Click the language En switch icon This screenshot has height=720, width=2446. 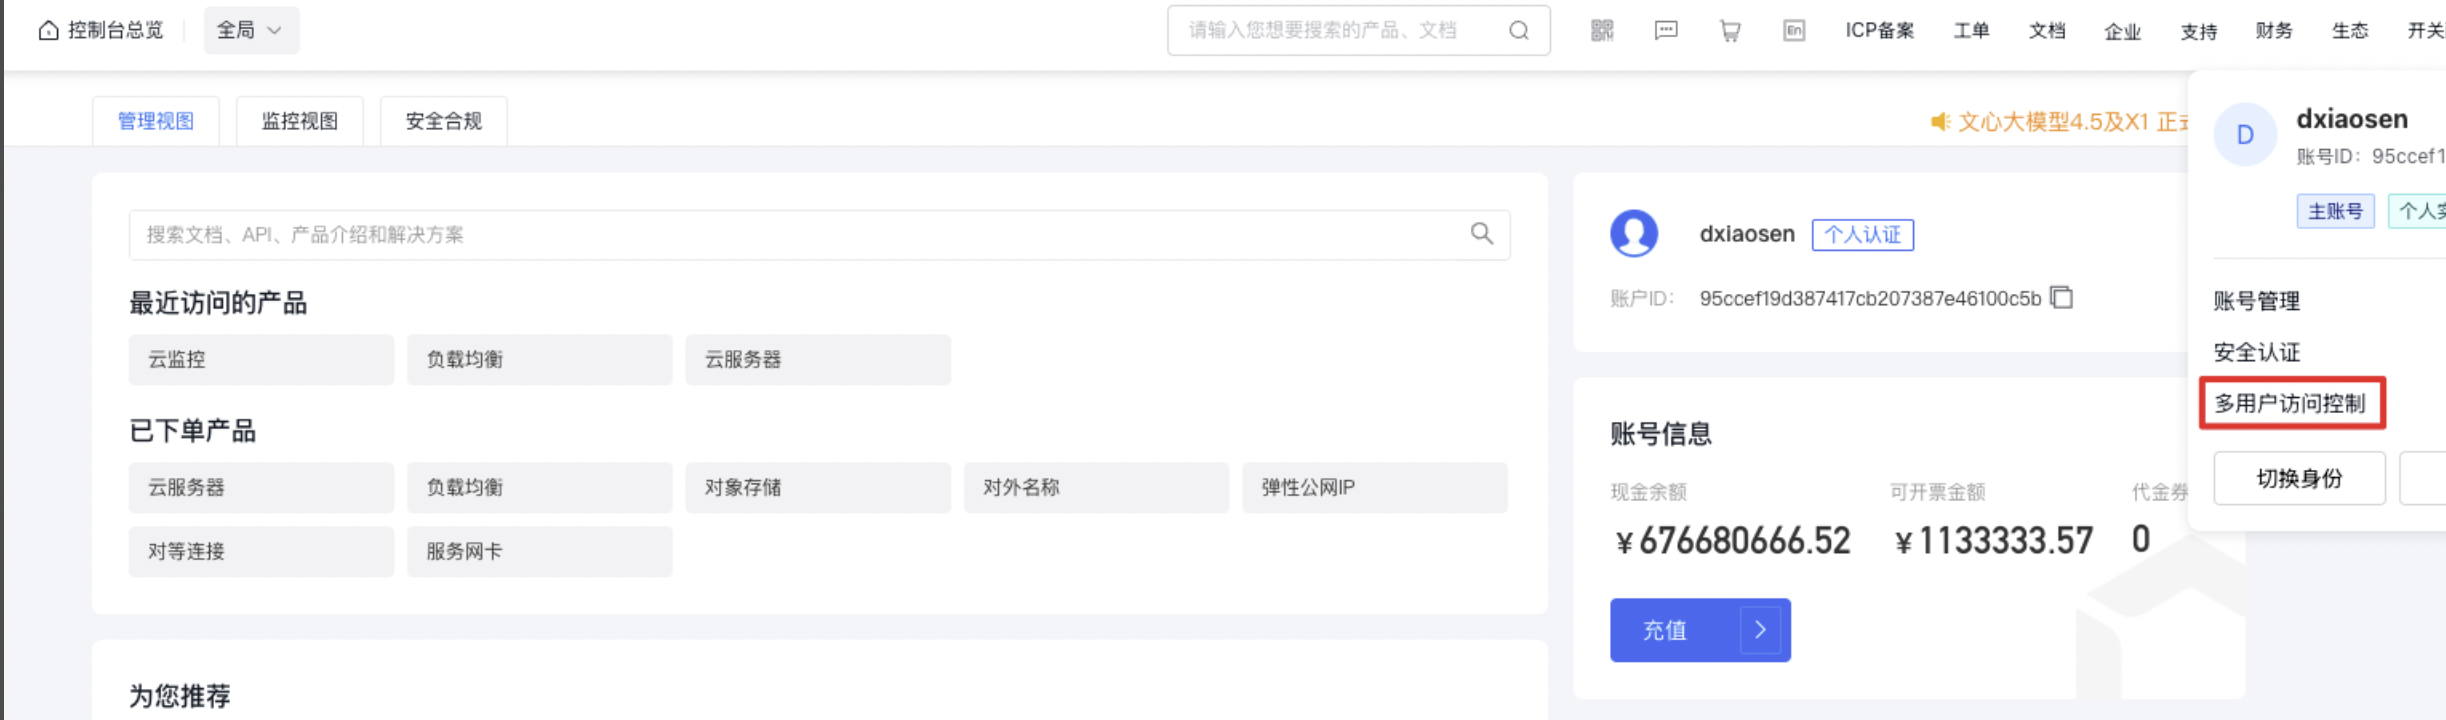pyautogui.click(x=1794, y=31)
